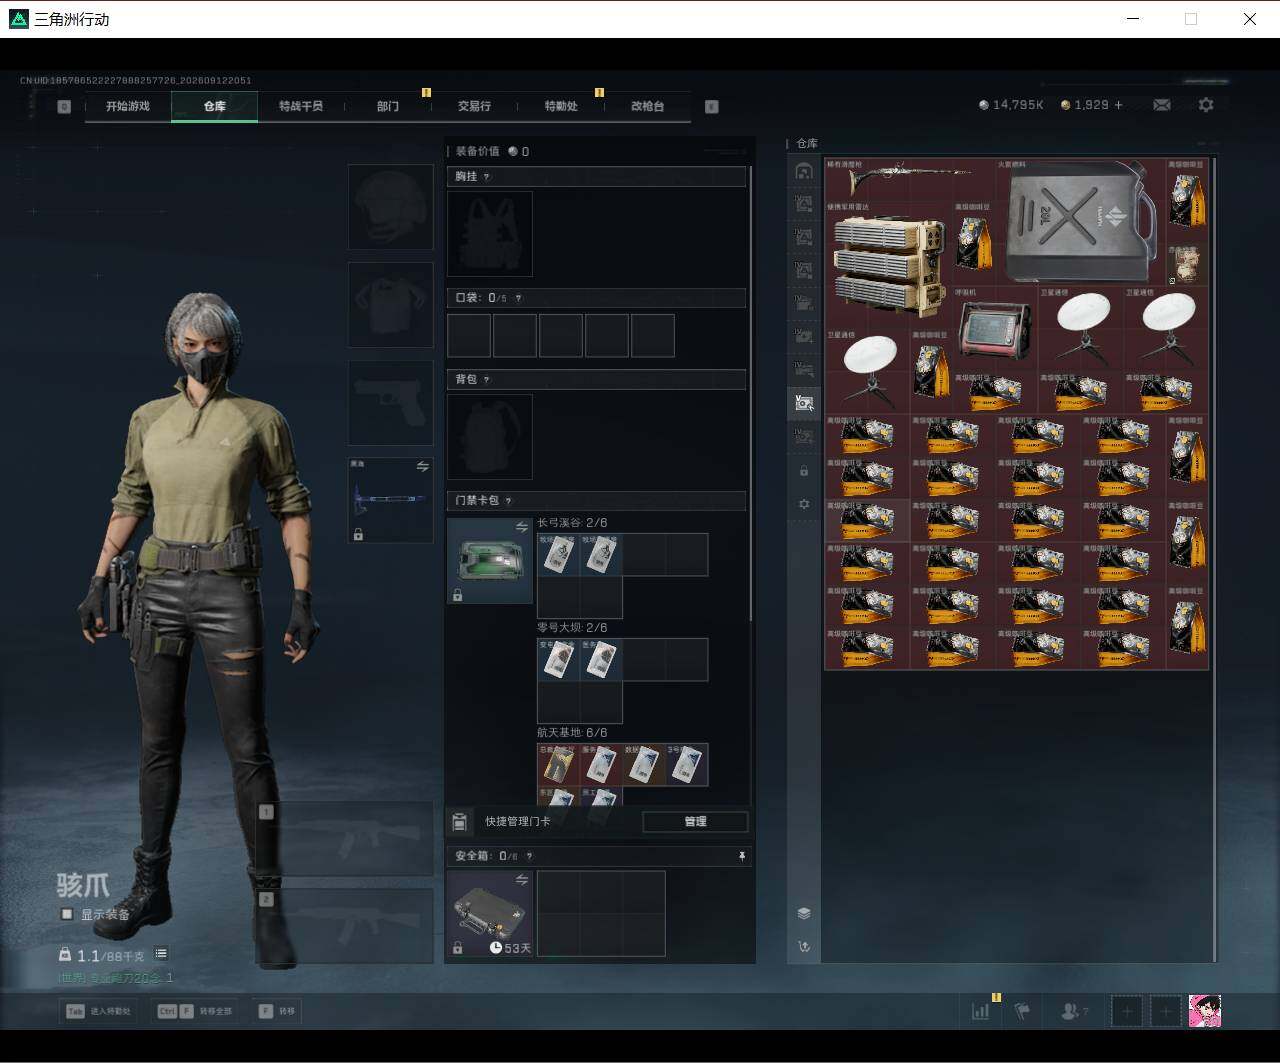Select the highlighted stash page in warehouse sidebar
Viewport: 1280px width, 1063px height.
click(x=803, y=402)
